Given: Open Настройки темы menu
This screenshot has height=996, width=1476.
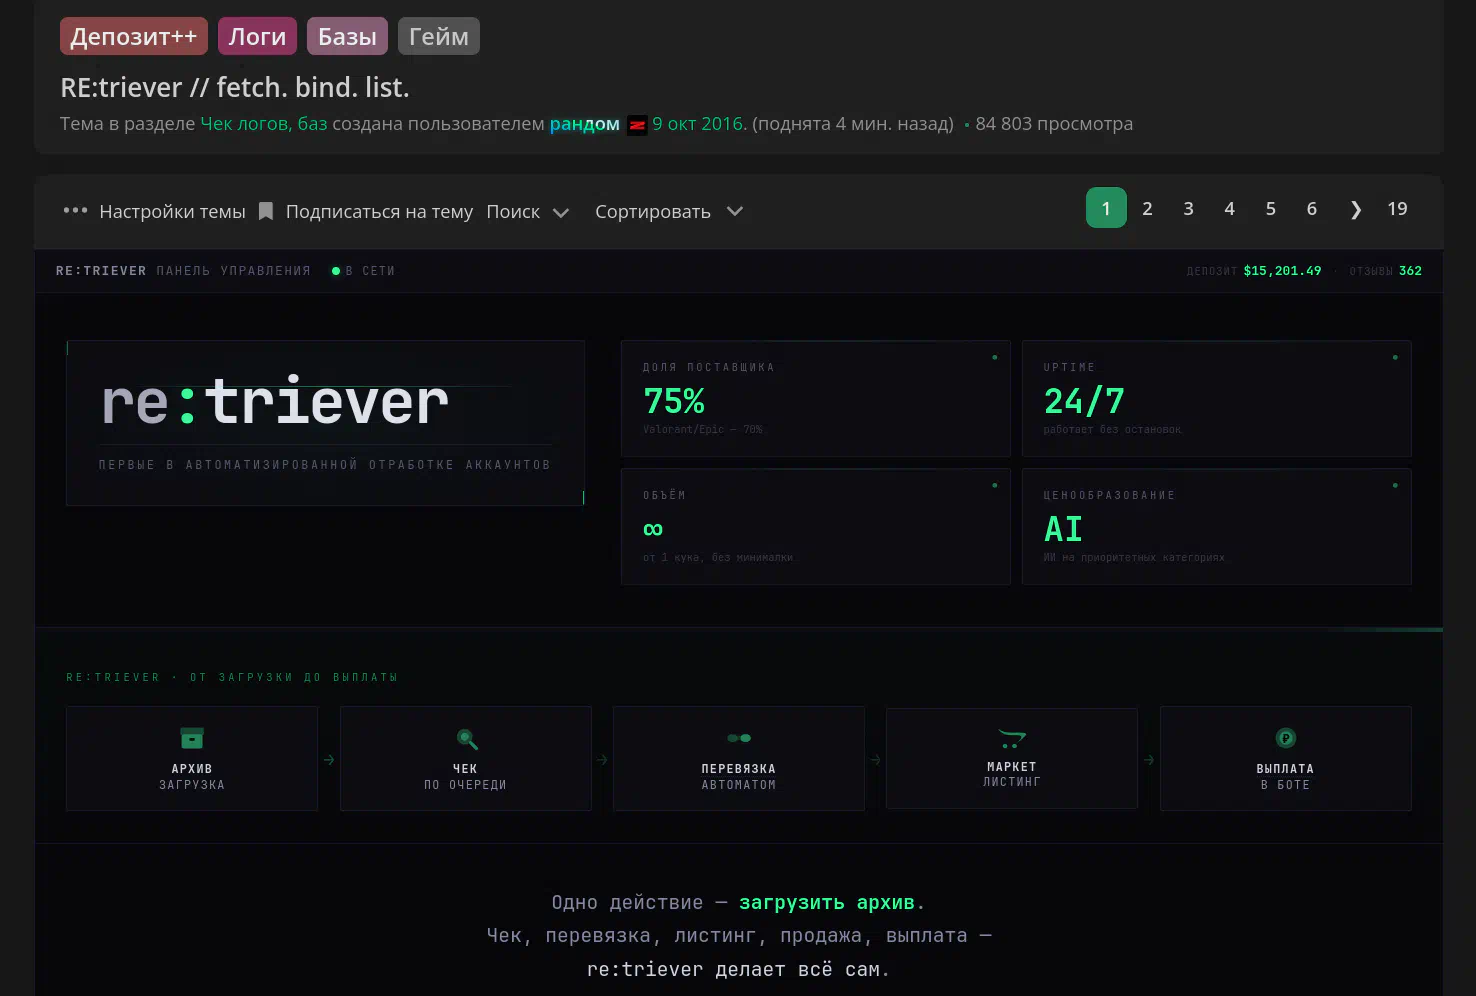Looking at the screenshot, I should pos(172,212).
